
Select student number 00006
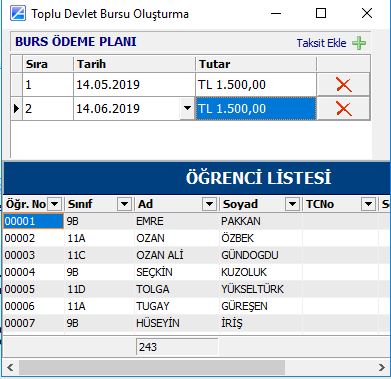[33, 306]
